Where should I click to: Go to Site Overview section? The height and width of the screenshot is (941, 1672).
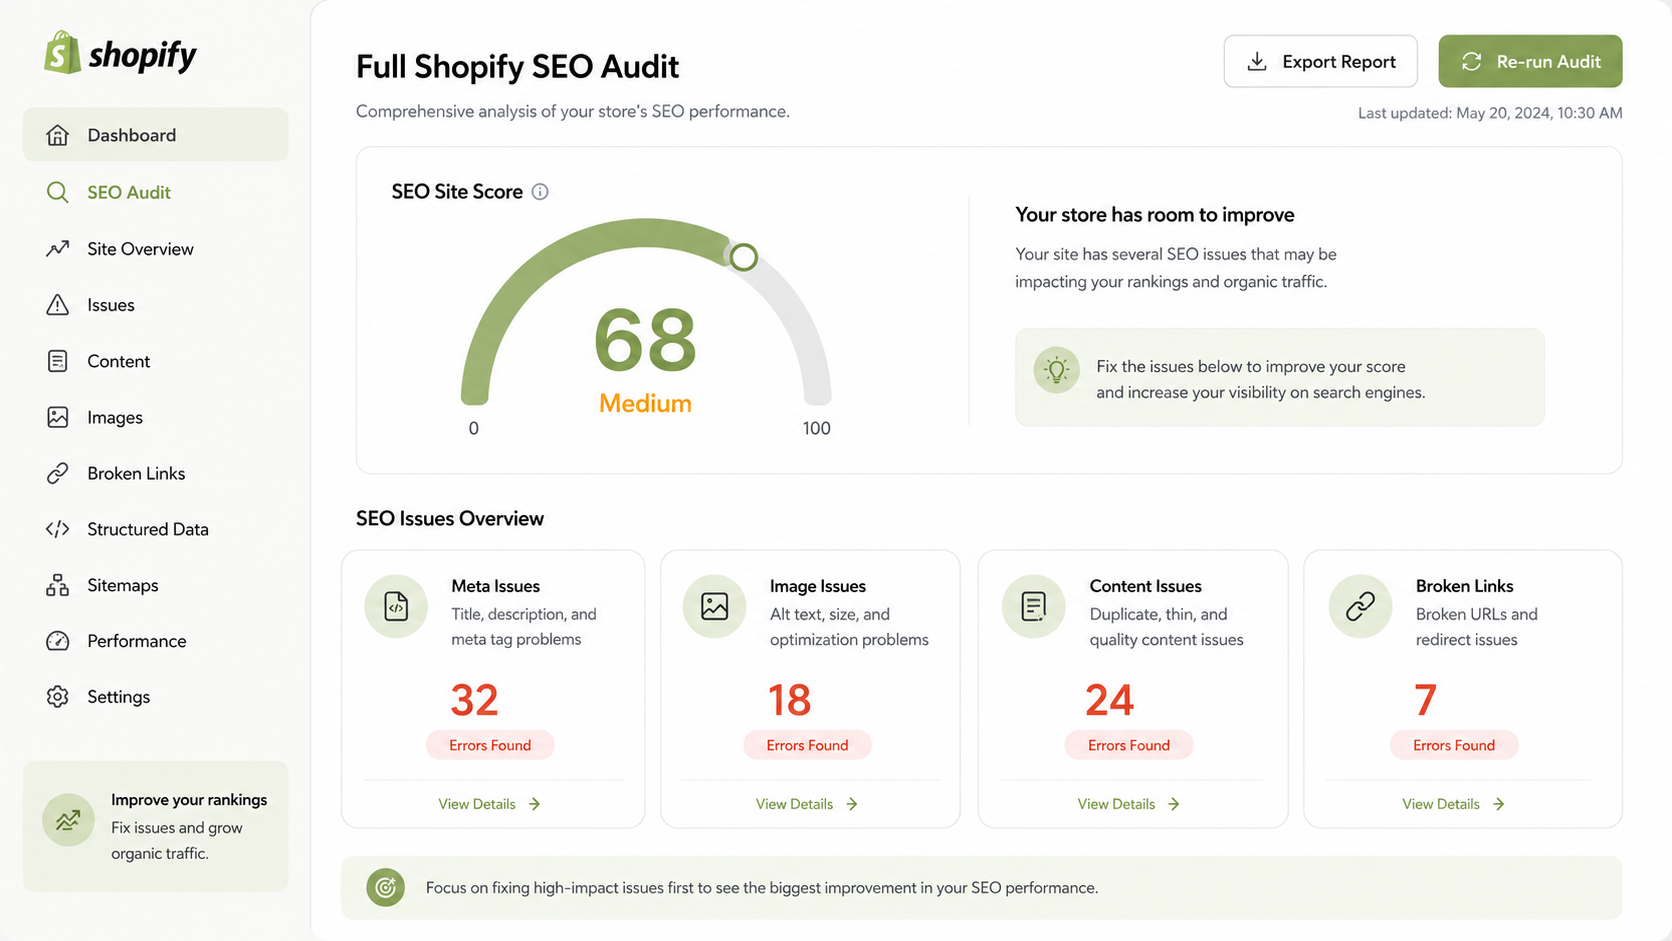pyautogui.click(x=140, y=249)
